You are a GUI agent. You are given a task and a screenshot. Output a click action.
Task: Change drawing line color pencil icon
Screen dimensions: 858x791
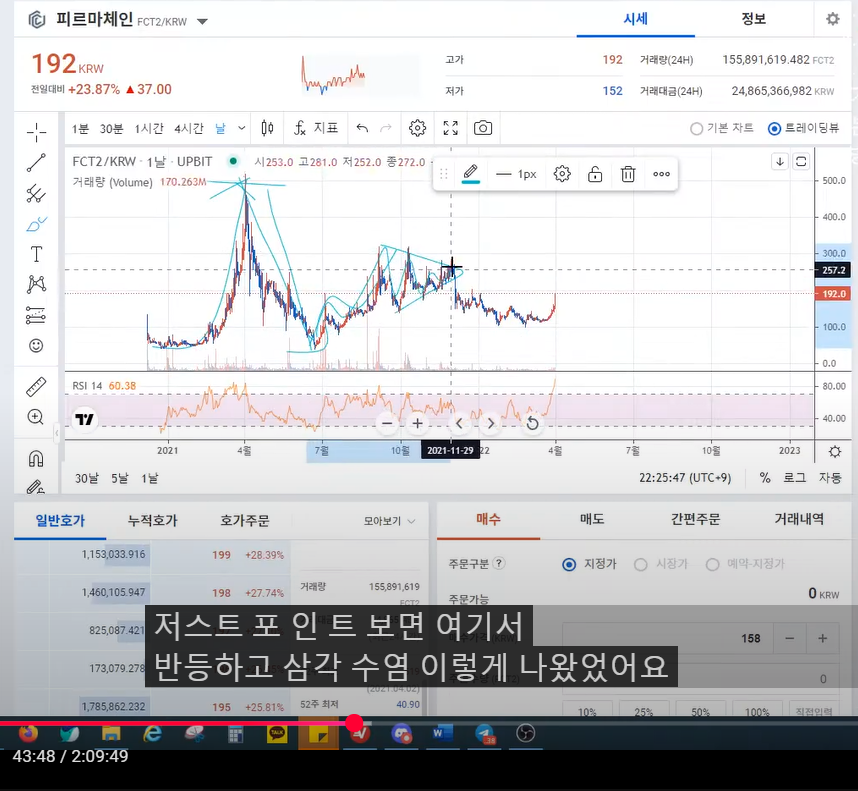click(x=471, y=174)
